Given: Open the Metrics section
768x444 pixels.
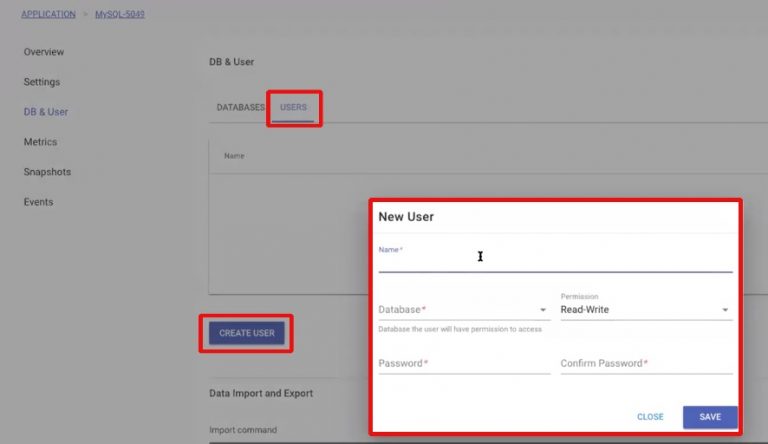Looking at the screenshot, I should pos(40,142).
